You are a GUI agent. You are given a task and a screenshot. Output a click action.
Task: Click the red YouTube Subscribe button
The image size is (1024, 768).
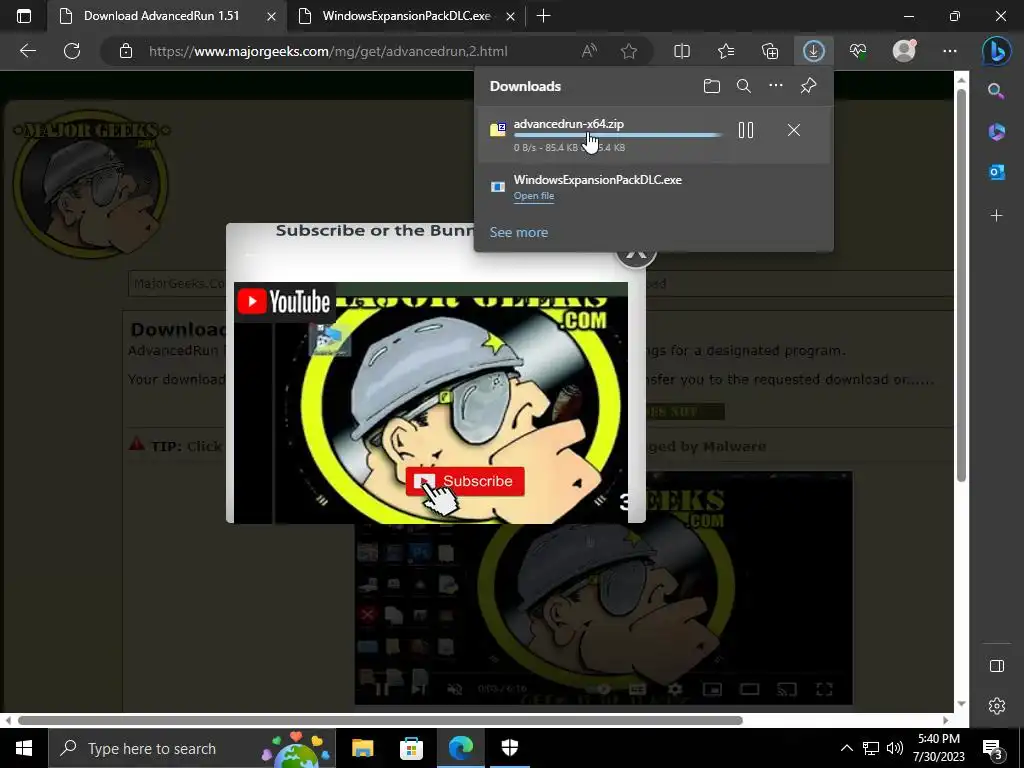(465, 481)
